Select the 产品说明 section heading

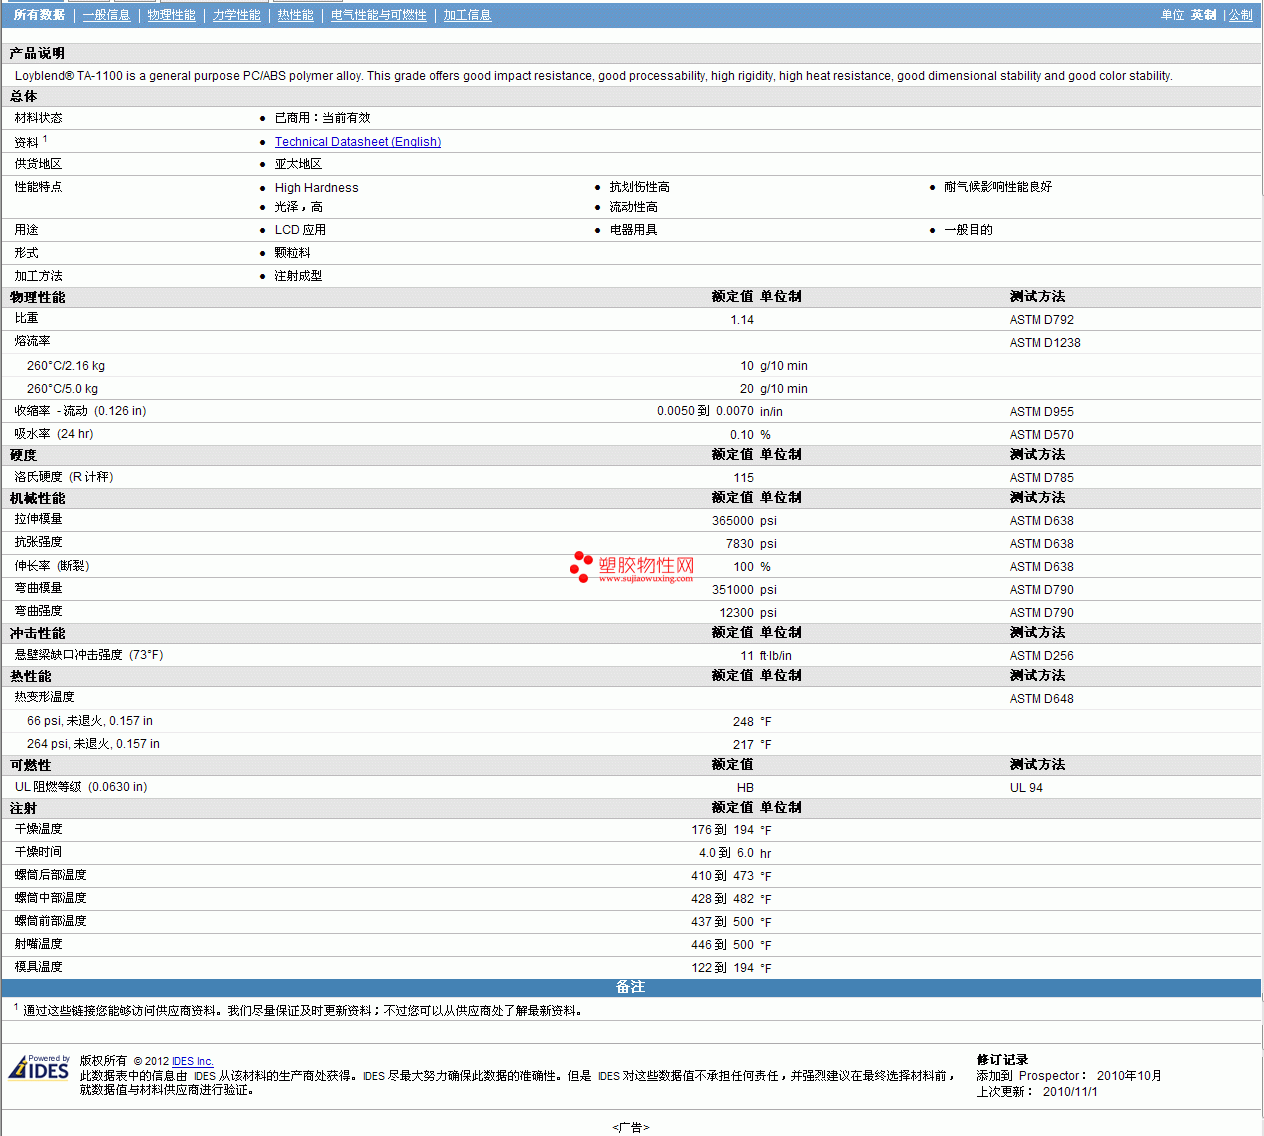(37, 53)
